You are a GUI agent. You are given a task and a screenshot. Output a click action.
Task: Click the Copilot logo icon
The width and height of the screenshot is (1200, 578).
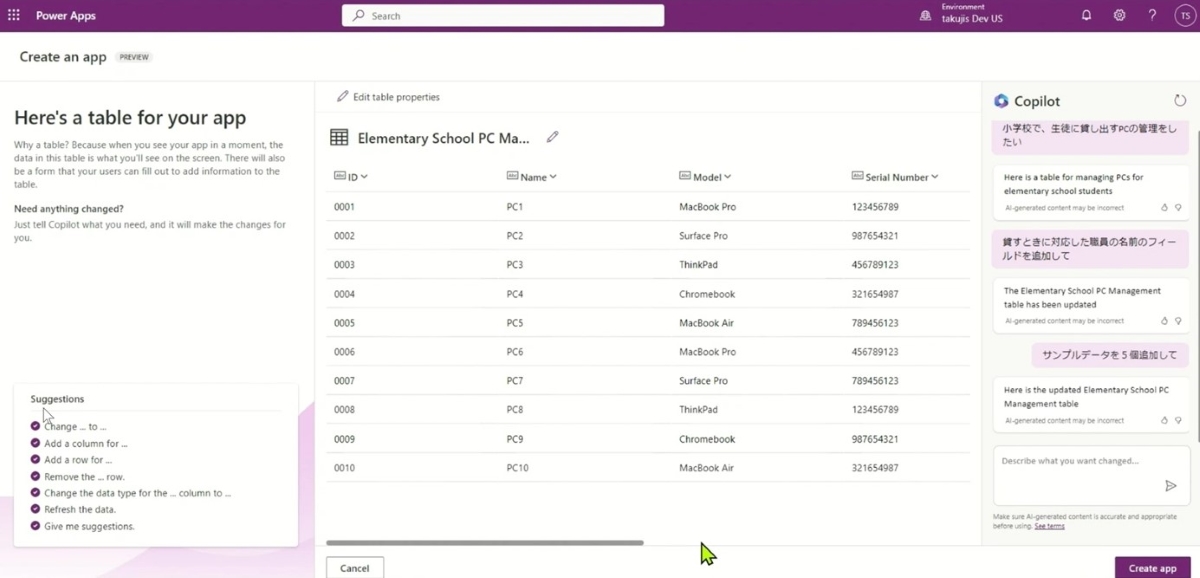pyautogui.click(x=1001, y=101)
